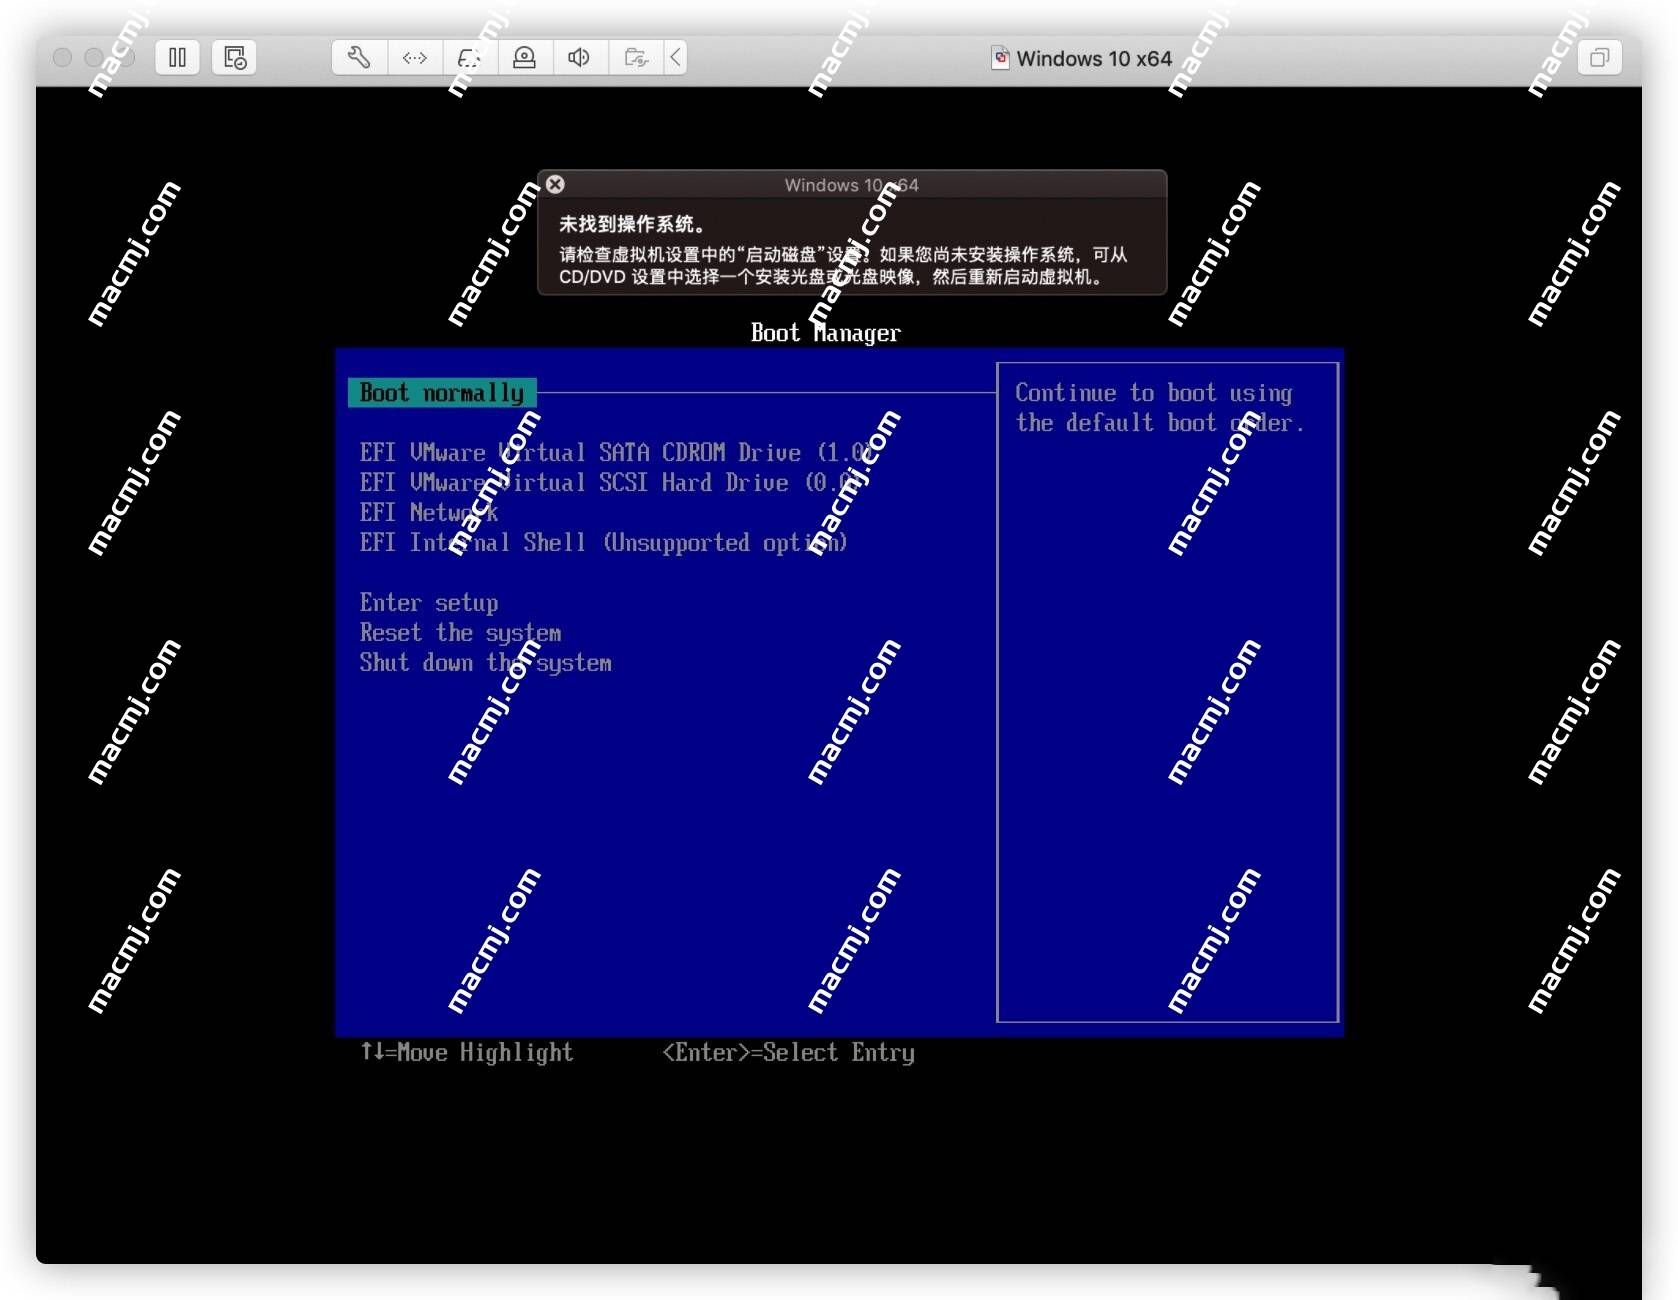Open virtual machine settings wrench icon
1678x1300 pixels.
(x=359, y=57)
